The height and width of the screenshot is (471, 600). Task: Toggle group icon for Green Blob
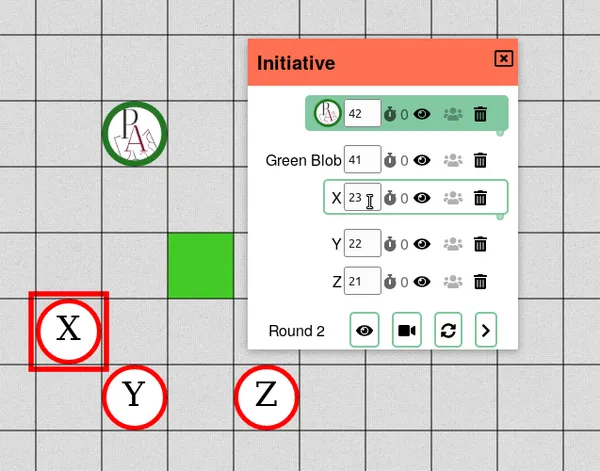click(453, 160)
